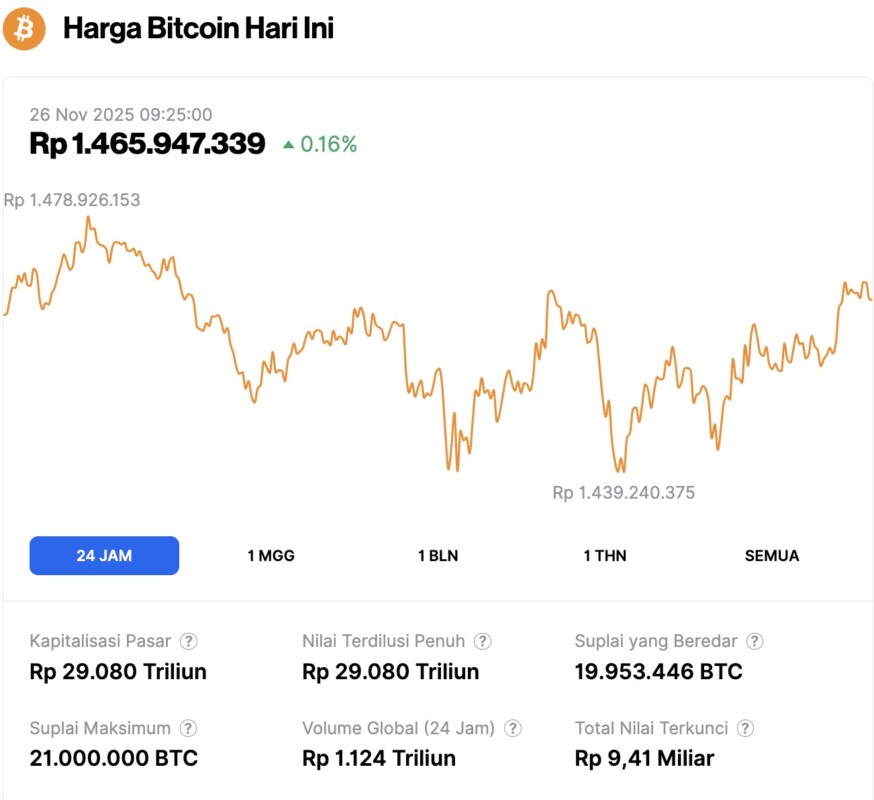Show the SEMUA all-time chart

point(772,556)
